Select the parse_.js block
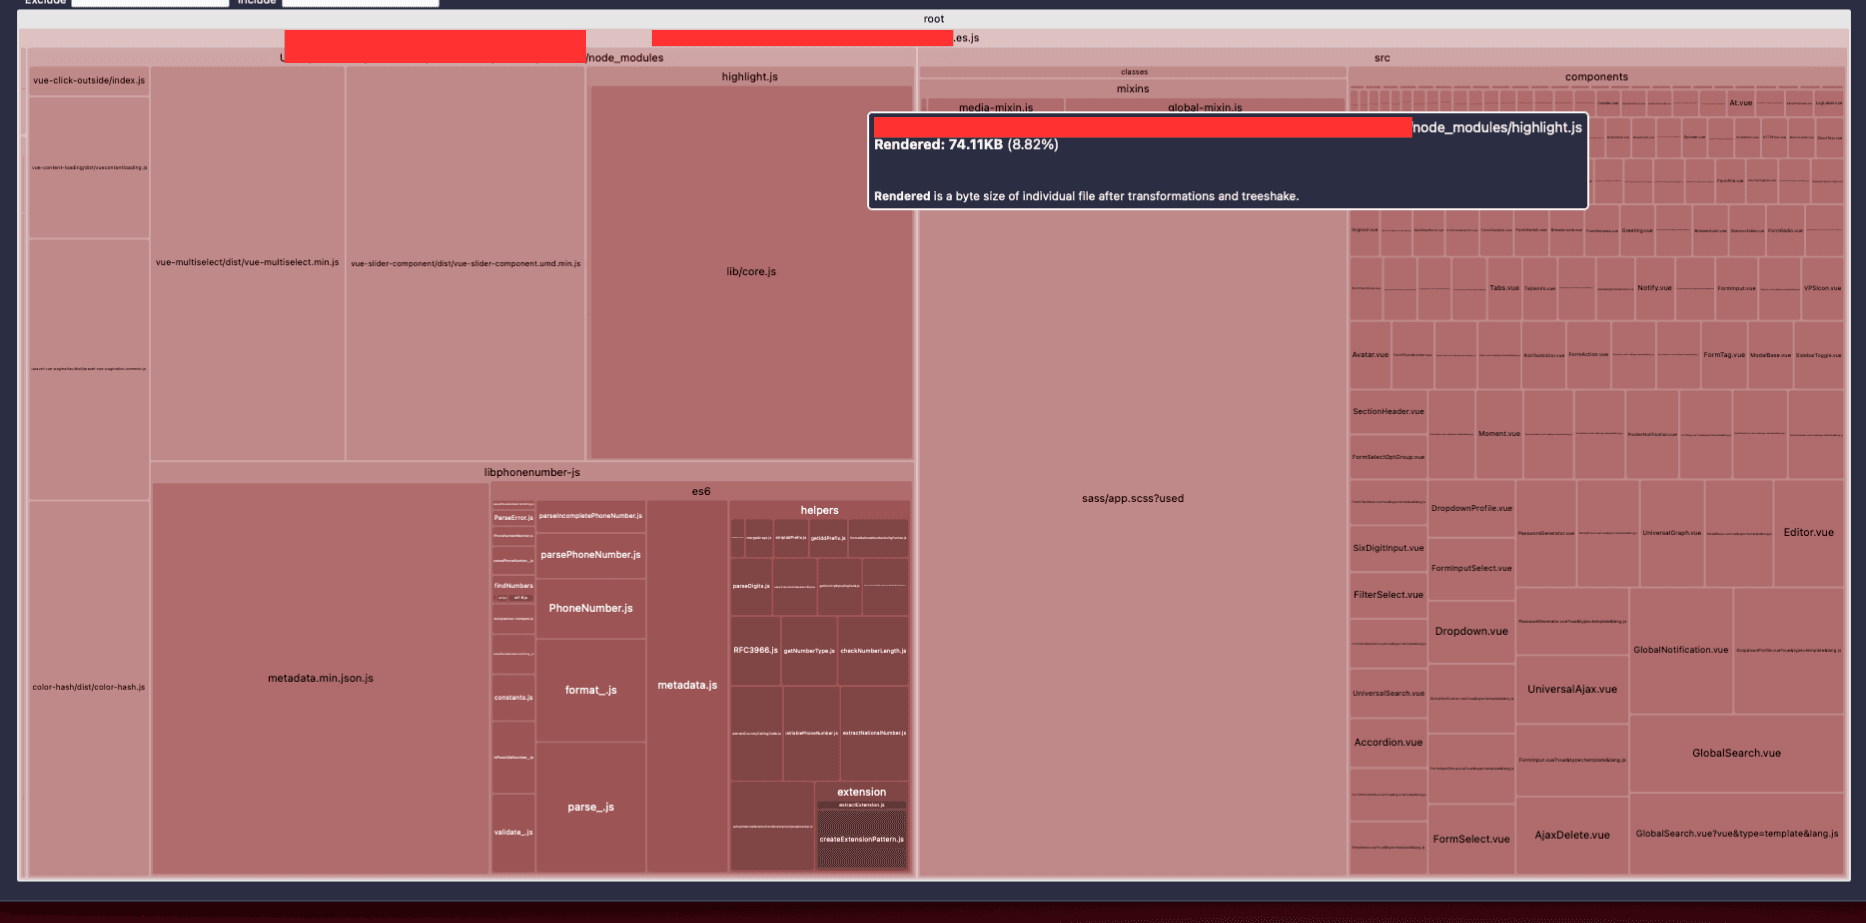The image size is (1866, 923). pos(590,807)
